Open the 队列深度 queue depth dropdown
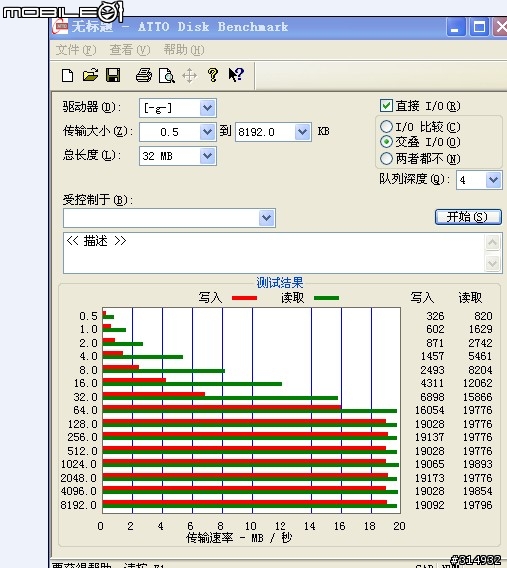The width and height of the screenshot is (507, 568). 493,180
